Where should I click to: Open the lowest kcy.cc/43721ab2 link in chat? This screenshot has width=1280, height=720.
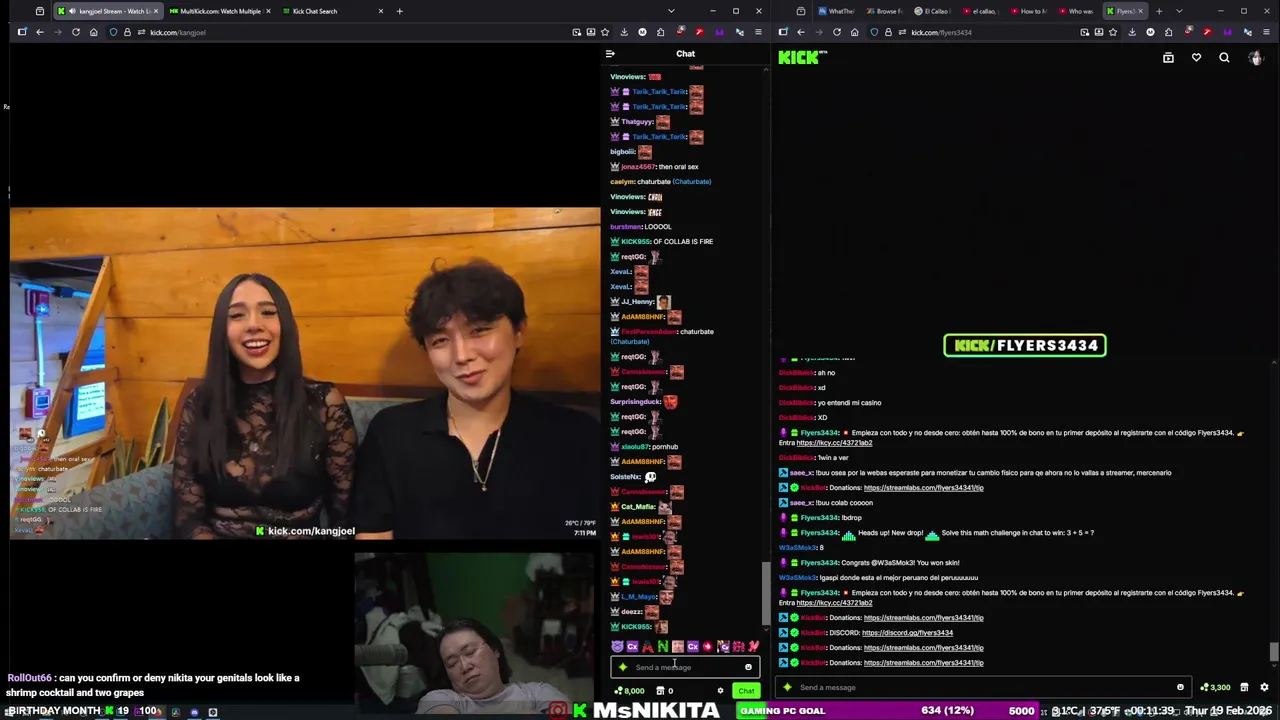pos(834,603)
